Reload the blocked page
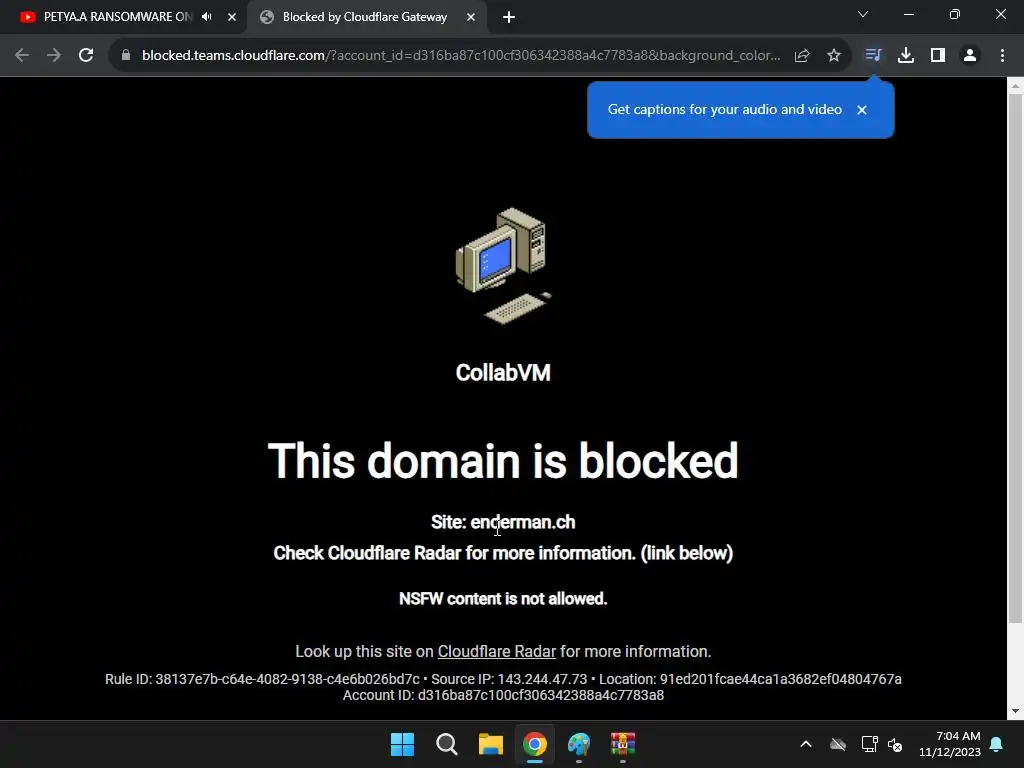1024x768 pixels. click(x=86, y=56)
